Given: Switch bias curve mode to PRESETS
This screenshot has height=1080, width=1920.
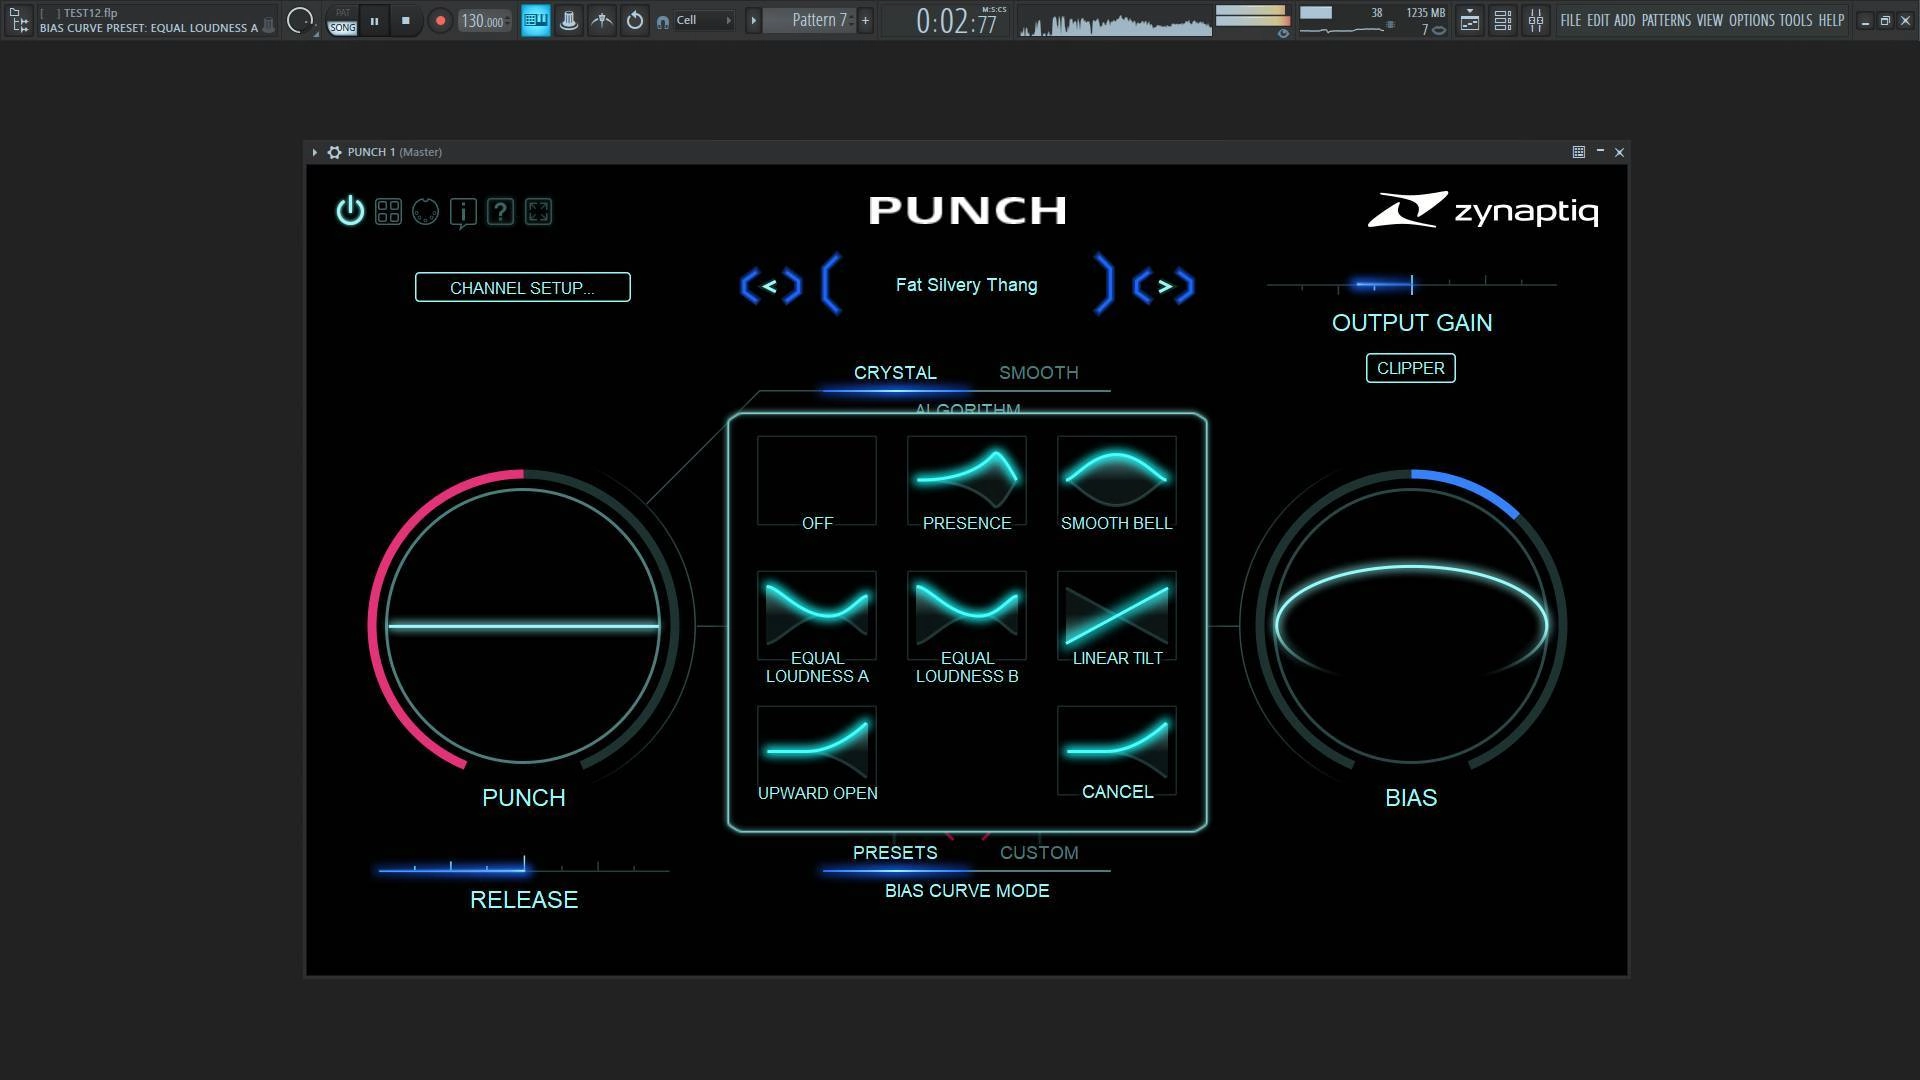Looking at the screenshot, I should pyautogui.click(x=895, y=852).
